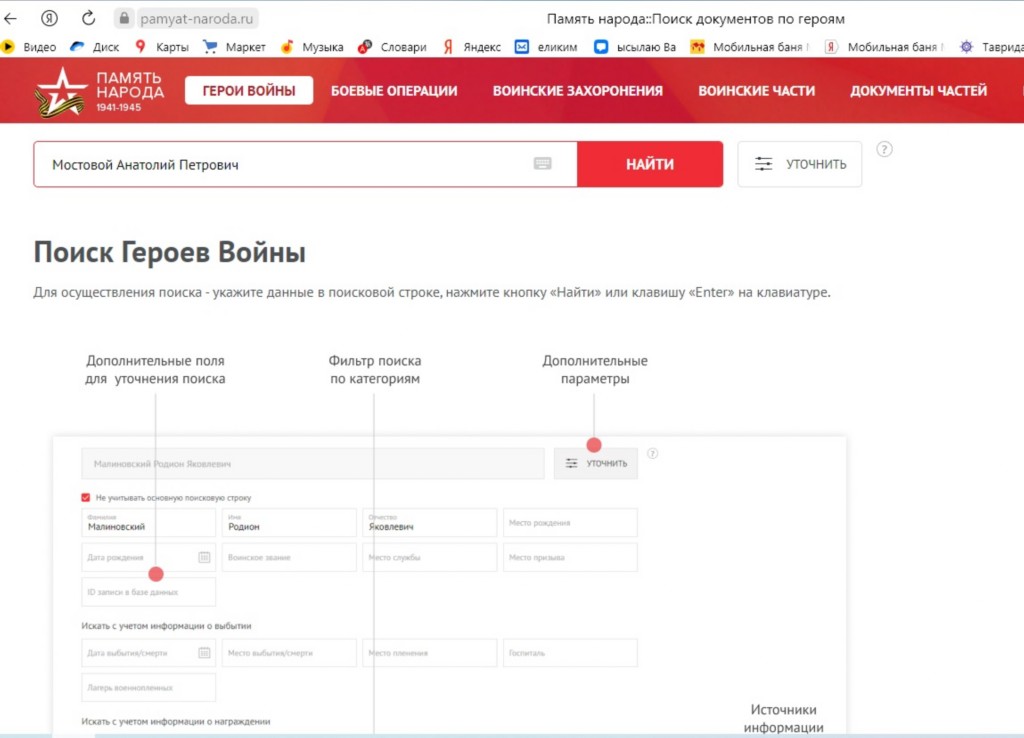Click the pamyat-naroda.ru address bar
Screen dimensions: 1024x738
tap(198, 18)
